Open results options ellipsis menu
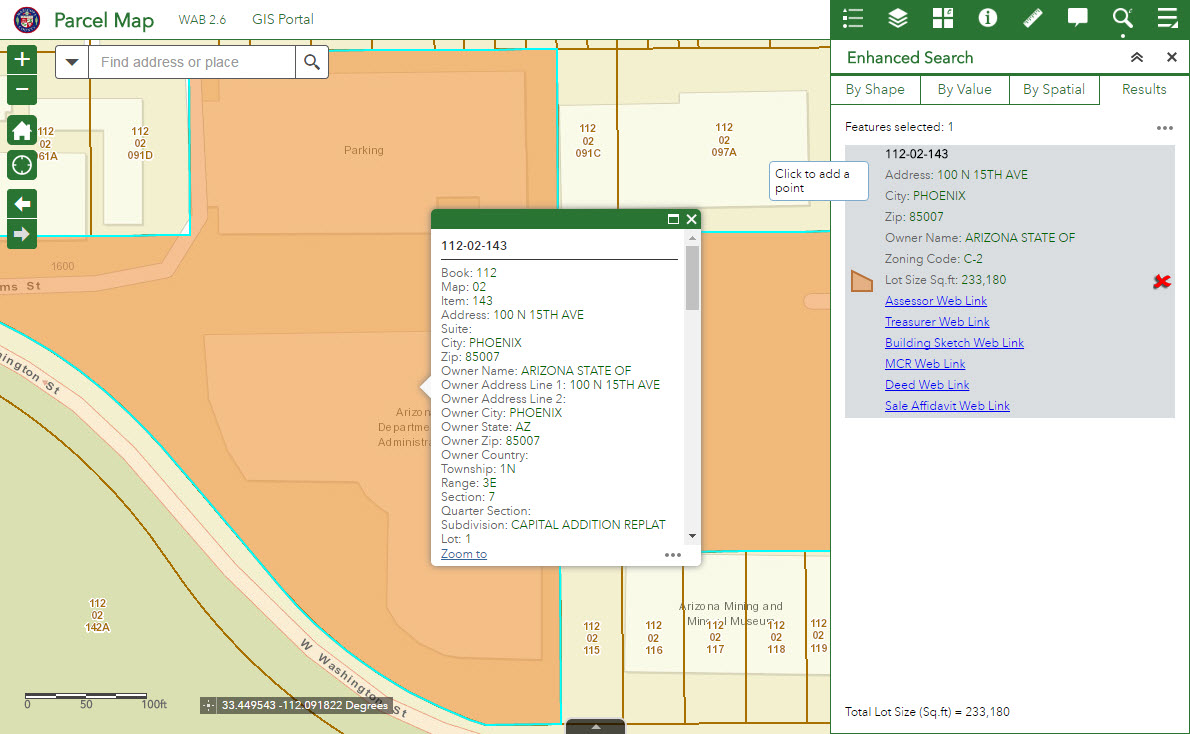1190x734 pixels. [x=1164, y=128]
